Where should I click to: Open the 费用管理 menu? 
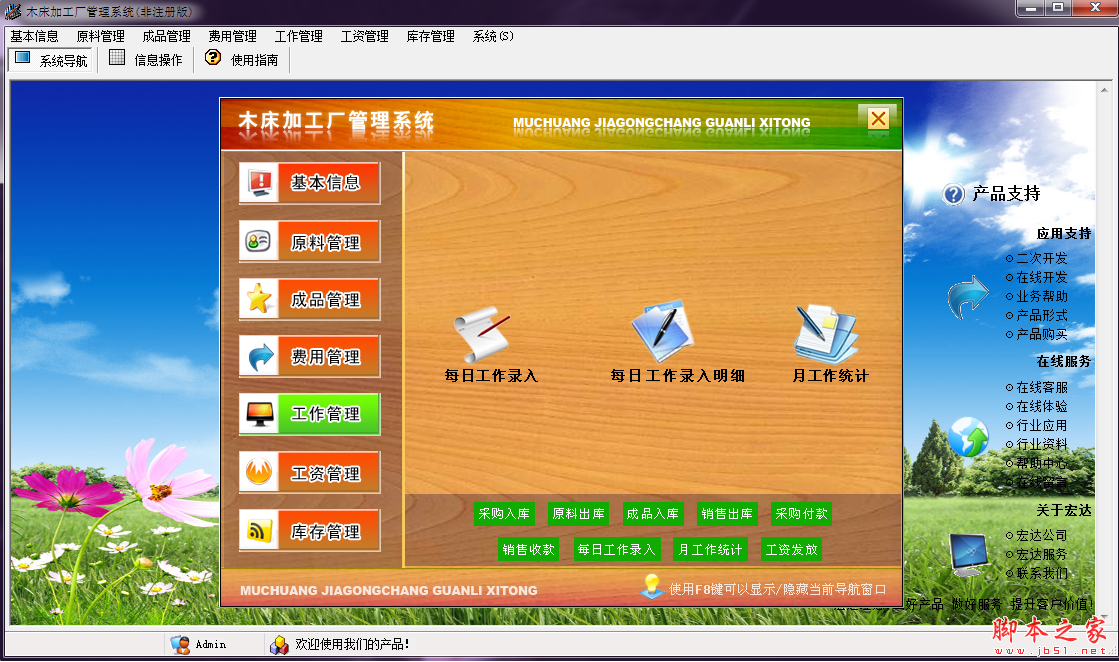[x=233, y=36]
